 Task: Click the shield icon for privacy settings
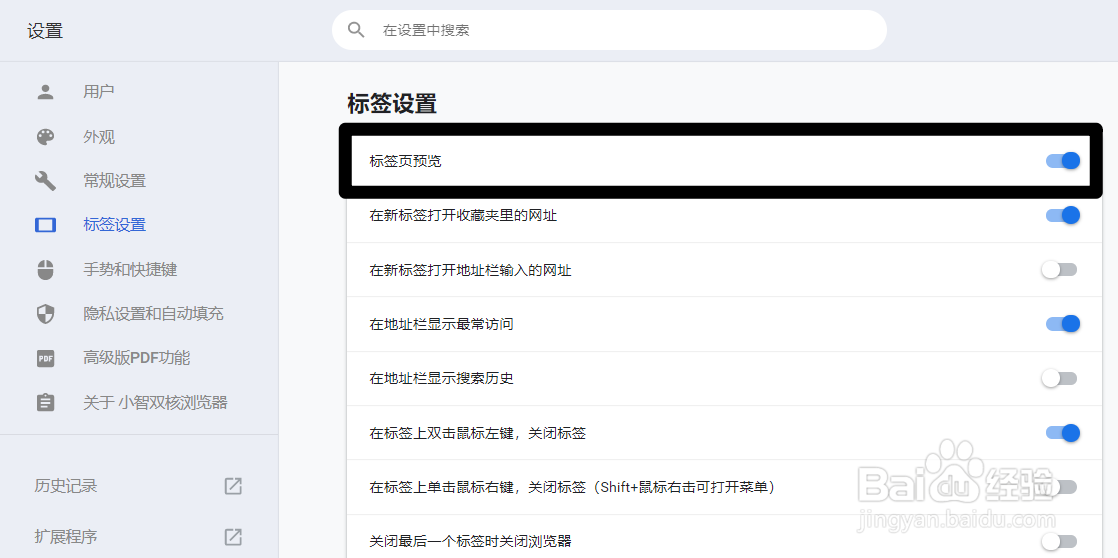pyautogui.click(x=45, y=314)
